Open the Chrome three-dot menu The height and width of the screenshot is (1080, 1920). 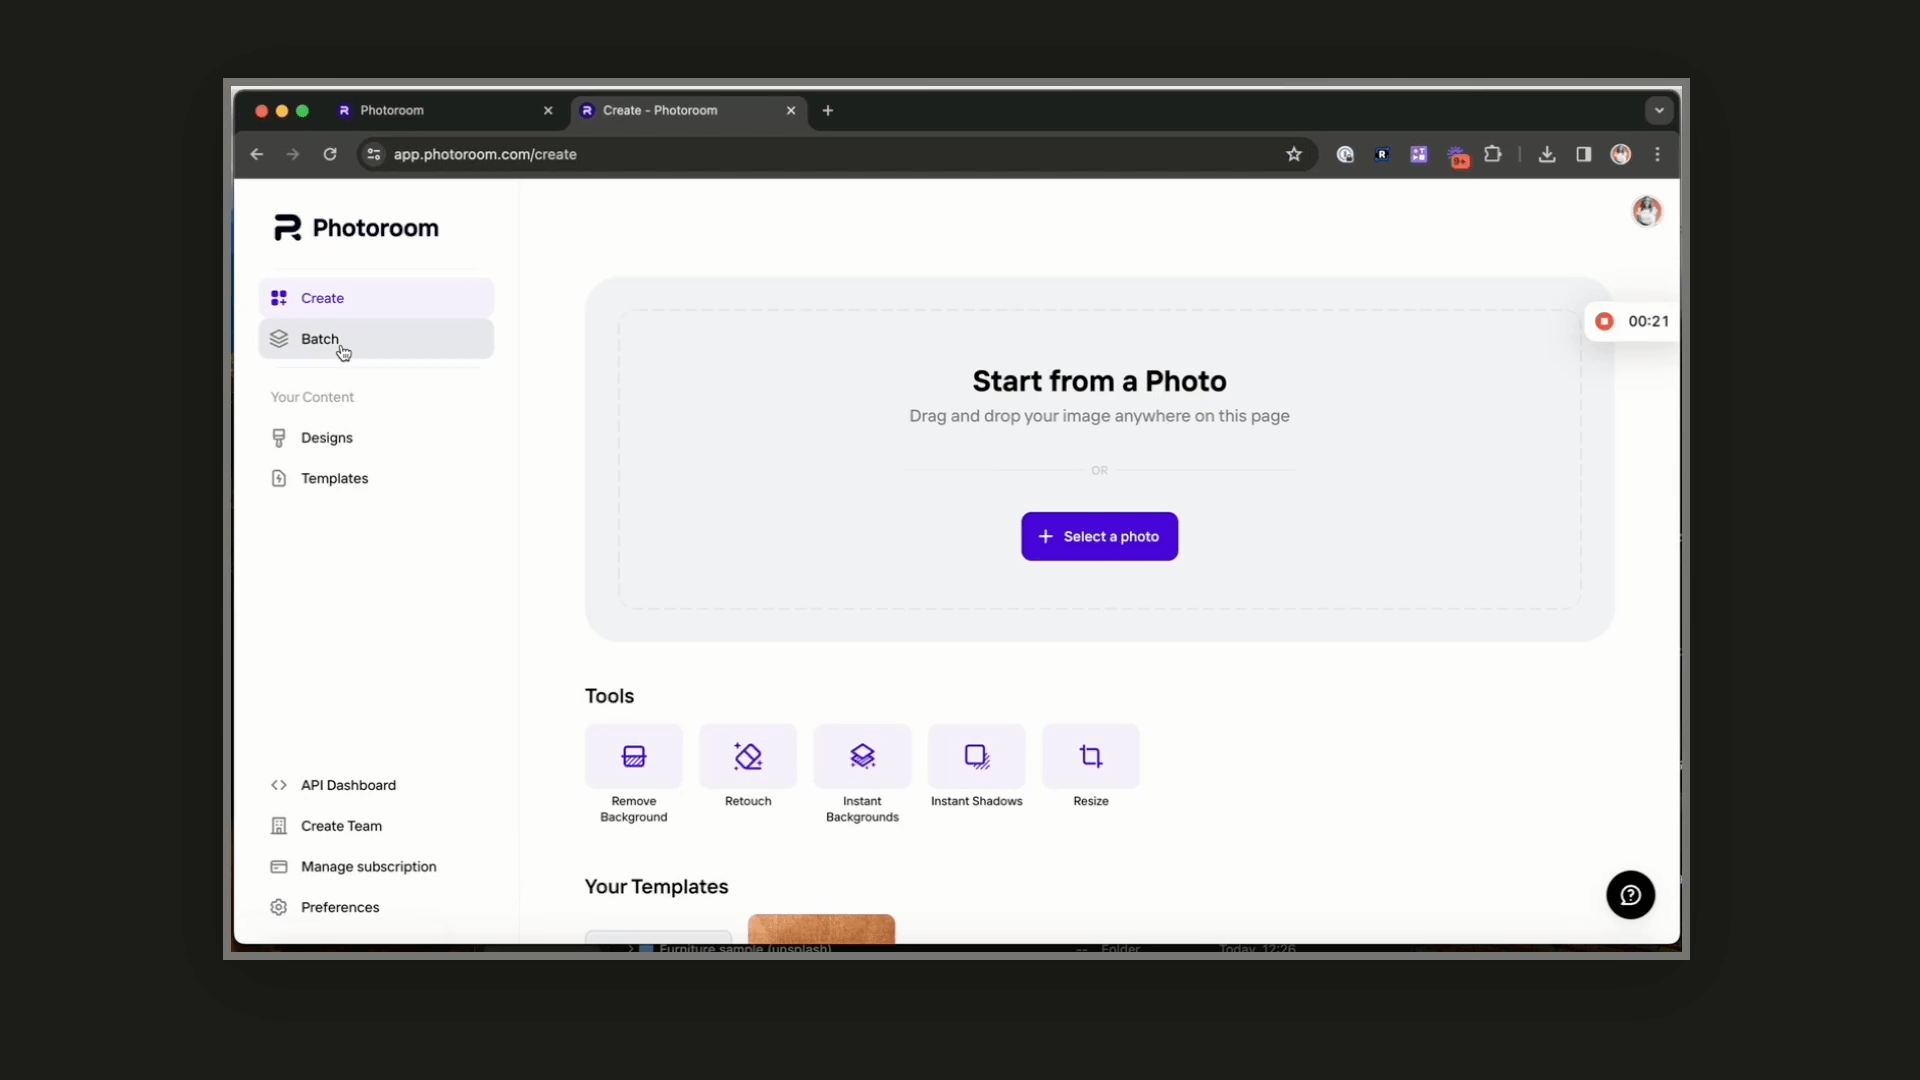coord(1658,154)
